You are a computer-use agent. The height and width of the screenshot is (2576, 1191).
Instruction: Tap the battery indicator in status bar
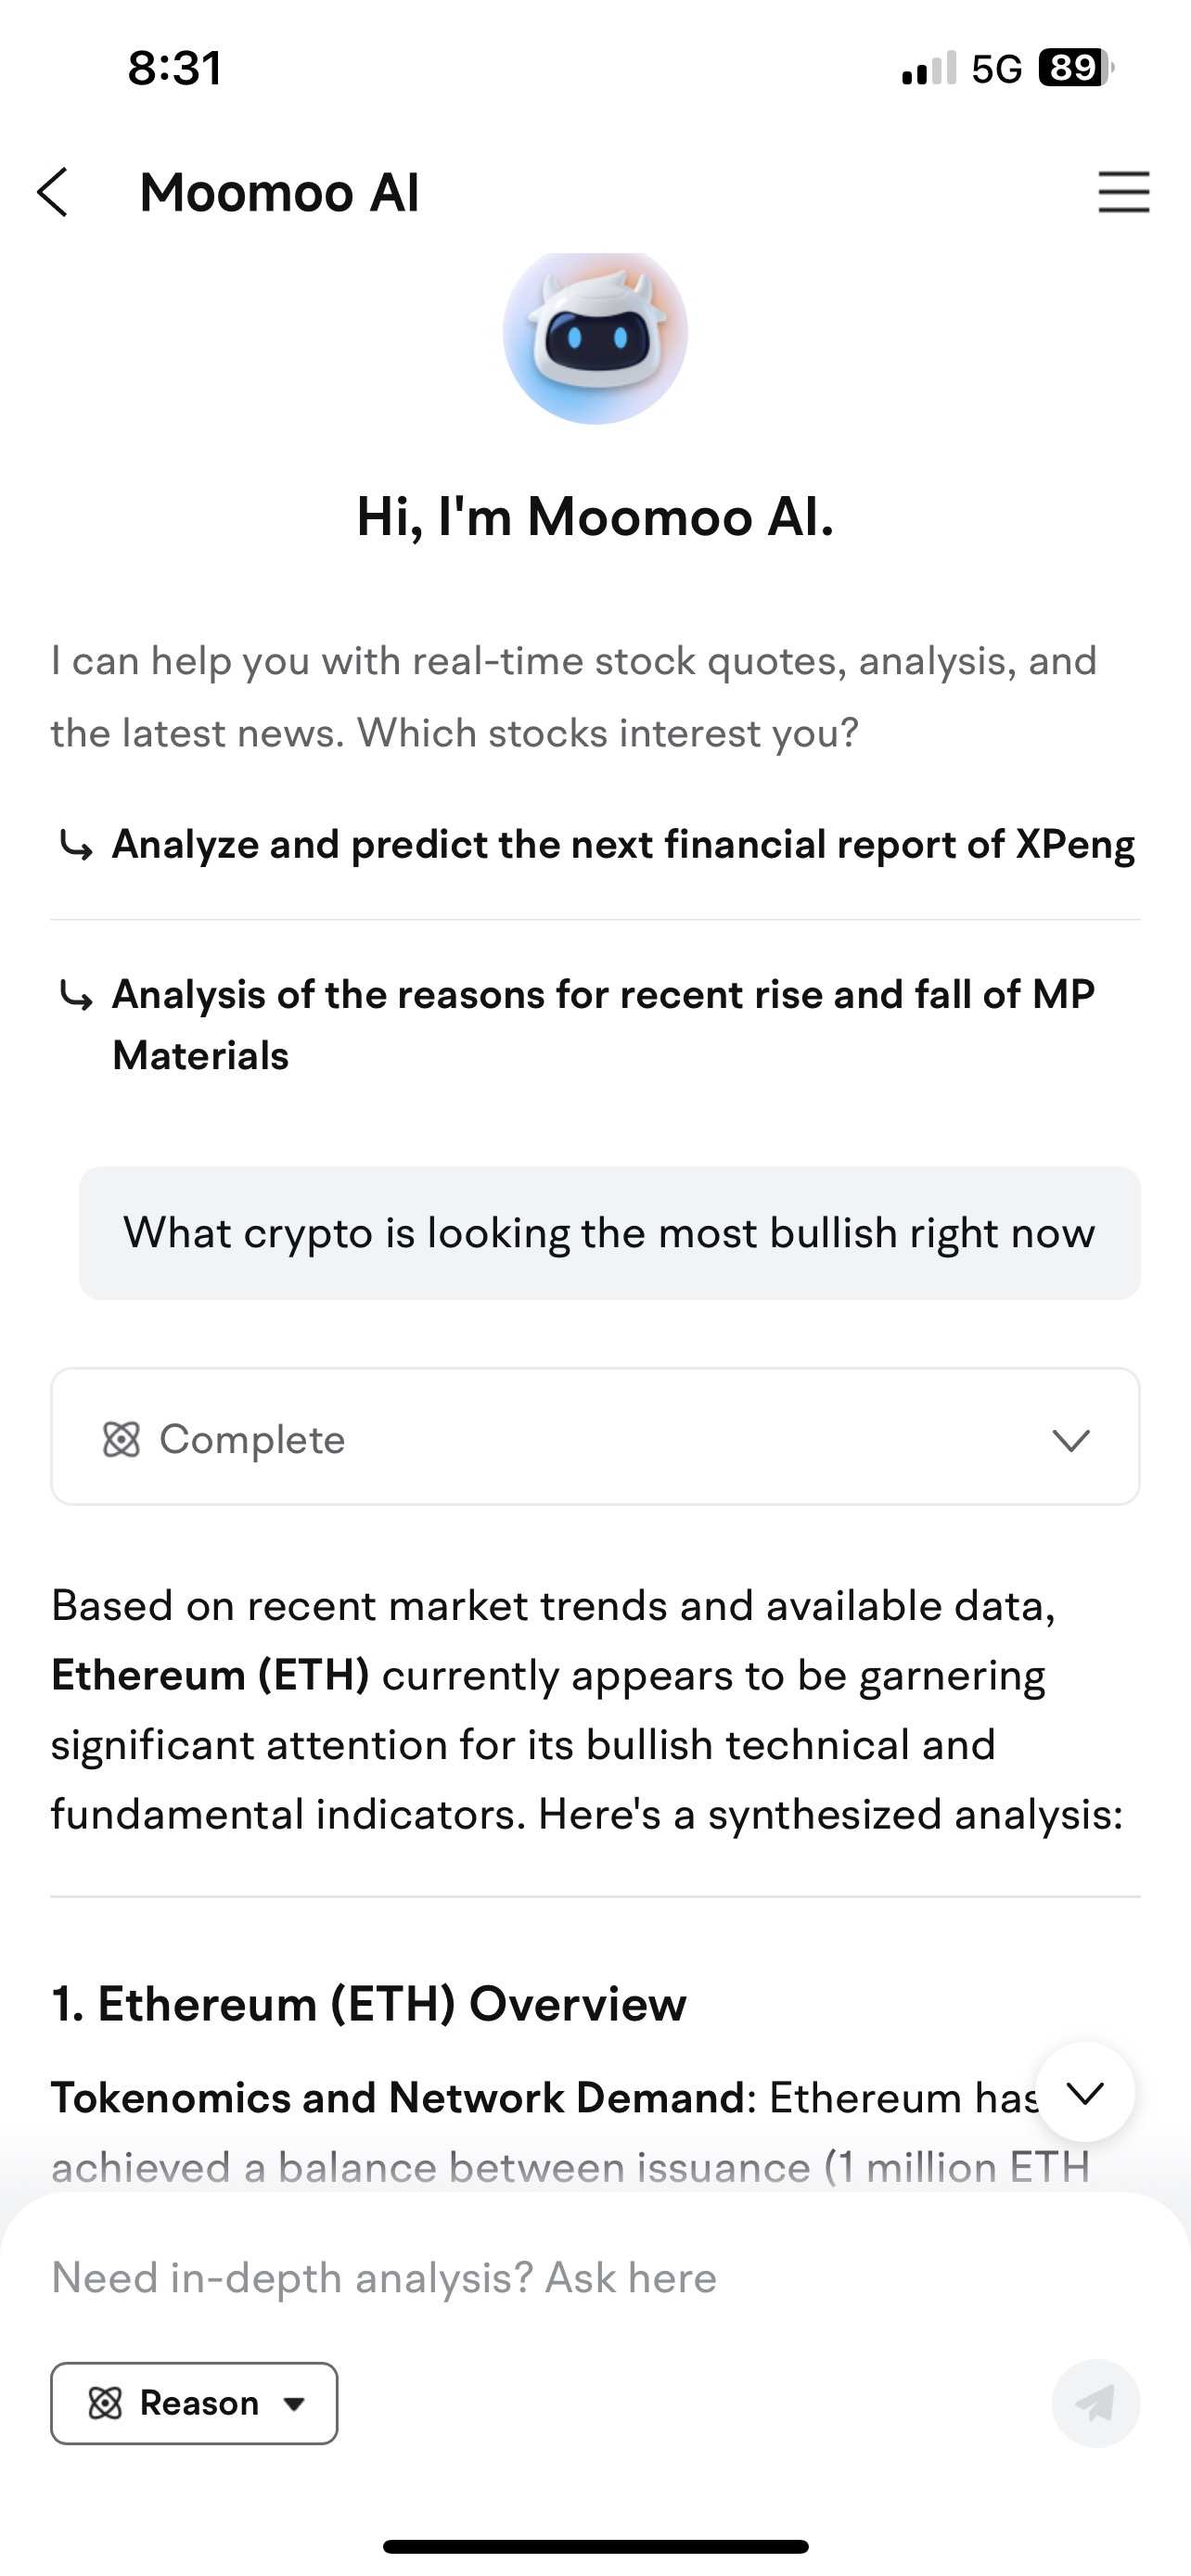(x=1075, y=68)
